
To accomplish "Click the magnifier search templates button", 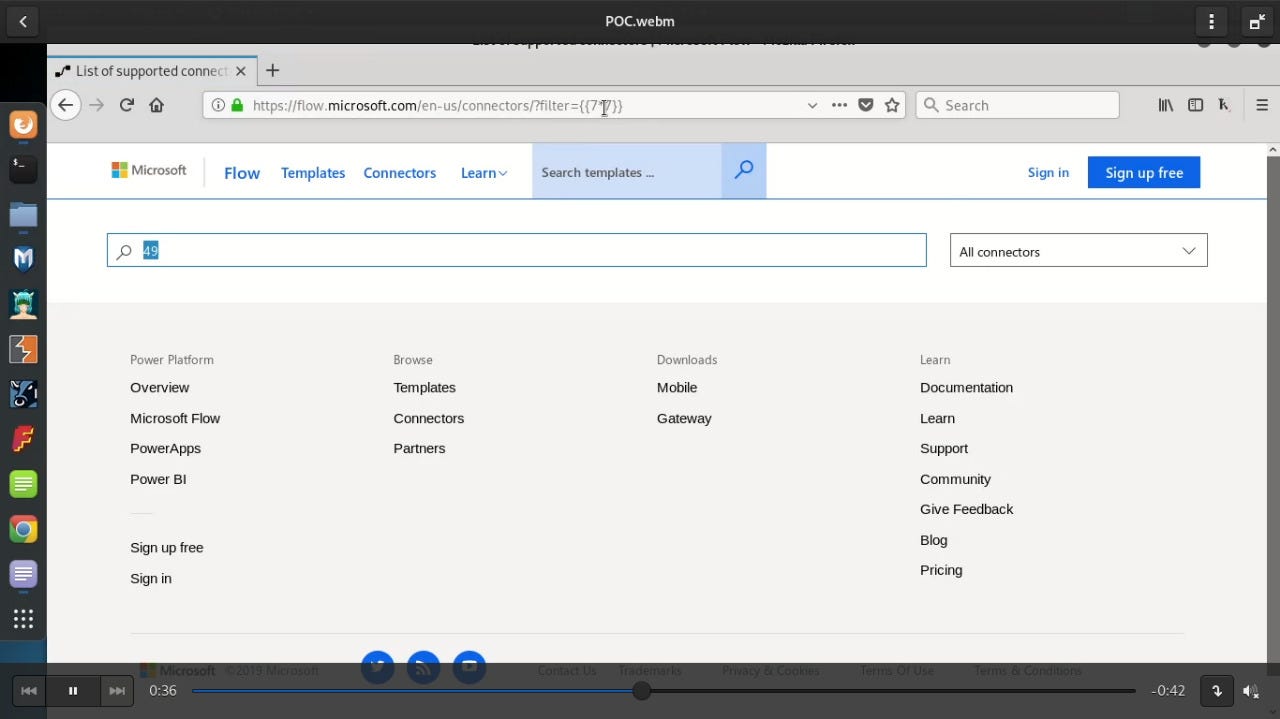I will point(744,171).
